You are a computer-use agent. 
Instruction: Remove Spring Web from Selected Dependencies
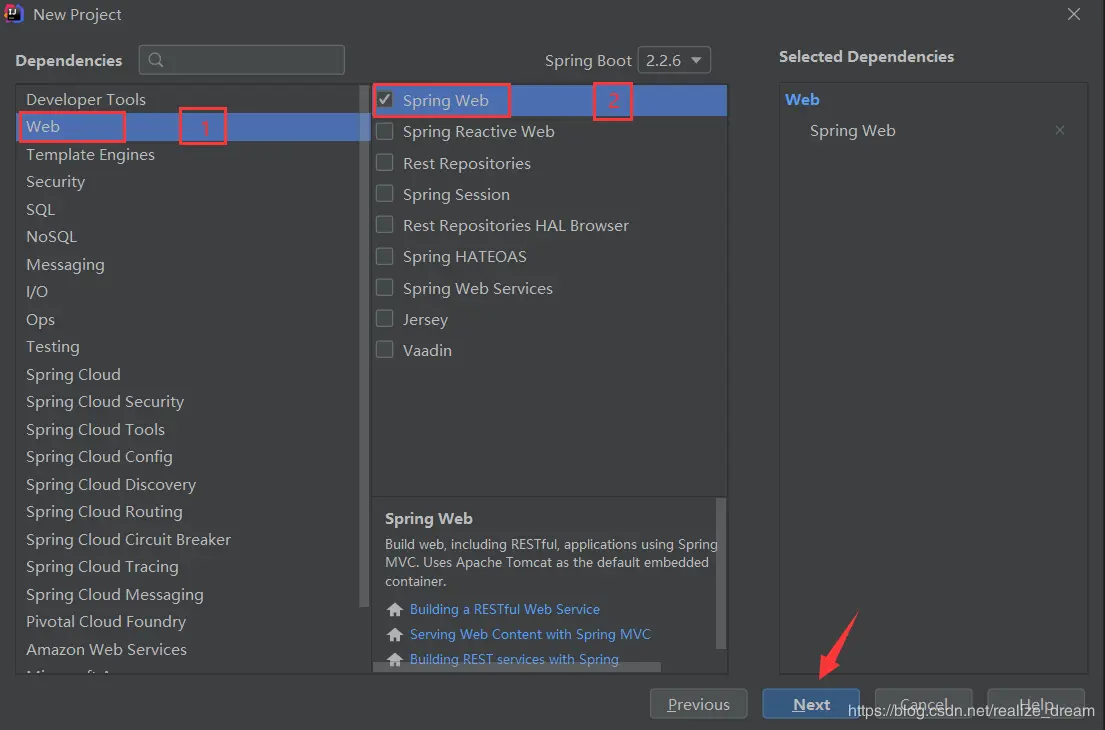pyautogui.click(x=1059, y=130)
